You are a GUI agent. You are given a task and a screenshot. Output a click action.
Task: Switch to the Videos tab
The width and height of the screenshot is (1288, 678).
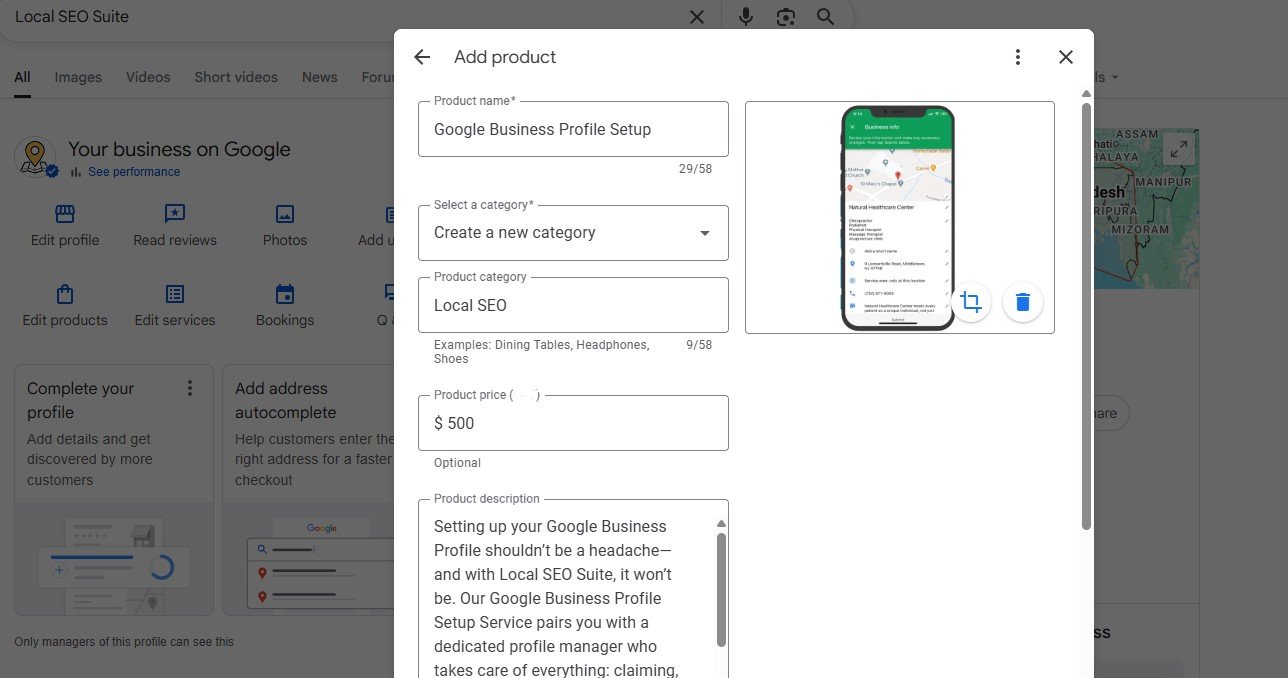point(148,77)
